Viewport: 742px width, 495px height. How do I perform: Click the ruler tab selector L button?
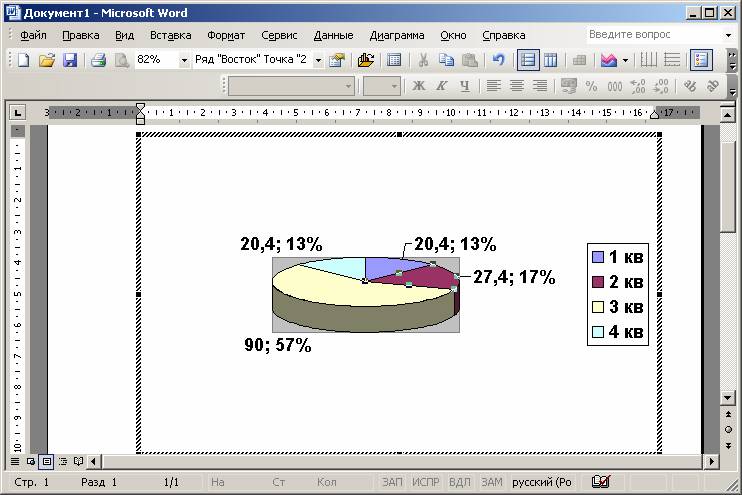point(18,113)
